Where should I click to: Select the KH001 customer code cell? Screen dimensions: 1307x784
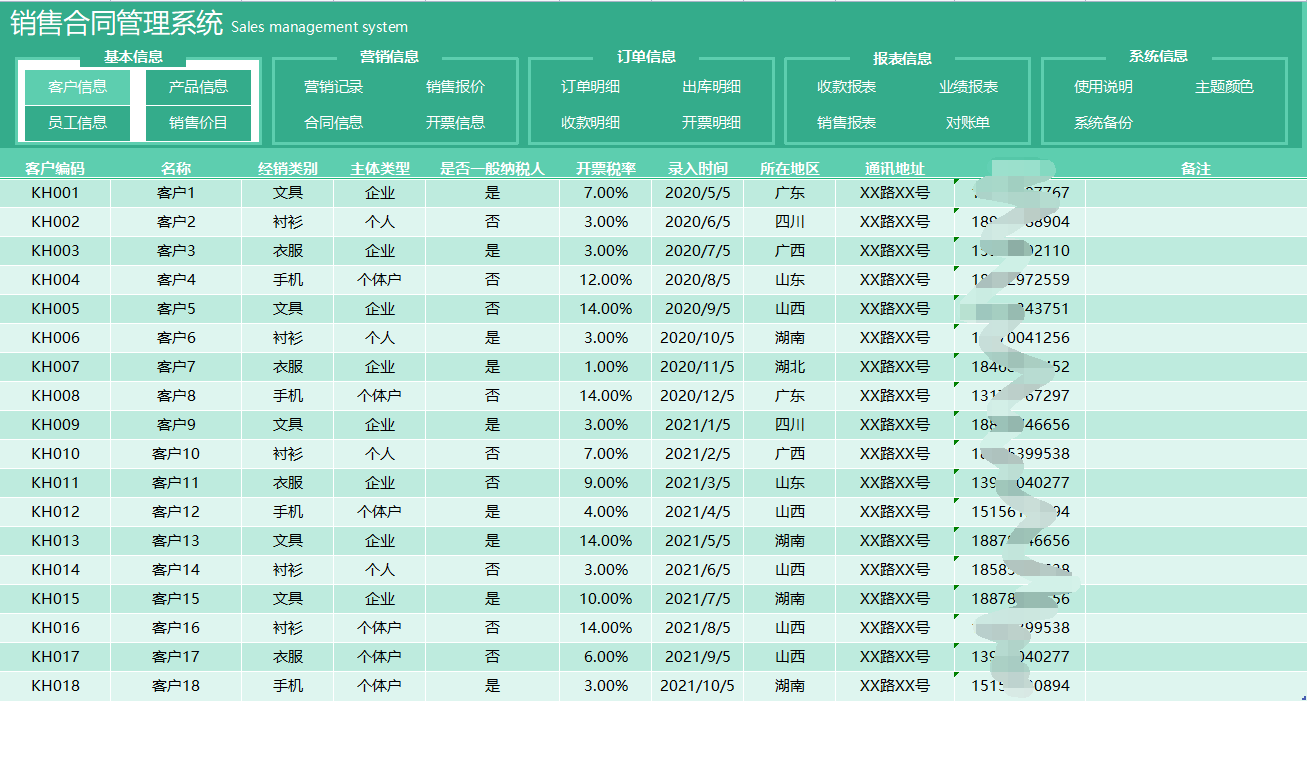point(55,192)
